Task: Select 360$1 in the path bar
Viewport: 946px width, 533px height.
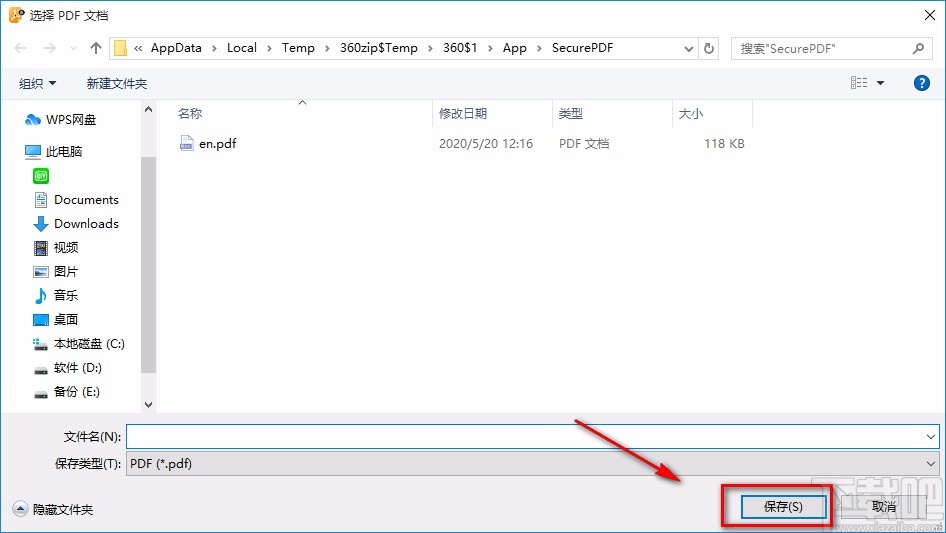Action: pos(460,48)
